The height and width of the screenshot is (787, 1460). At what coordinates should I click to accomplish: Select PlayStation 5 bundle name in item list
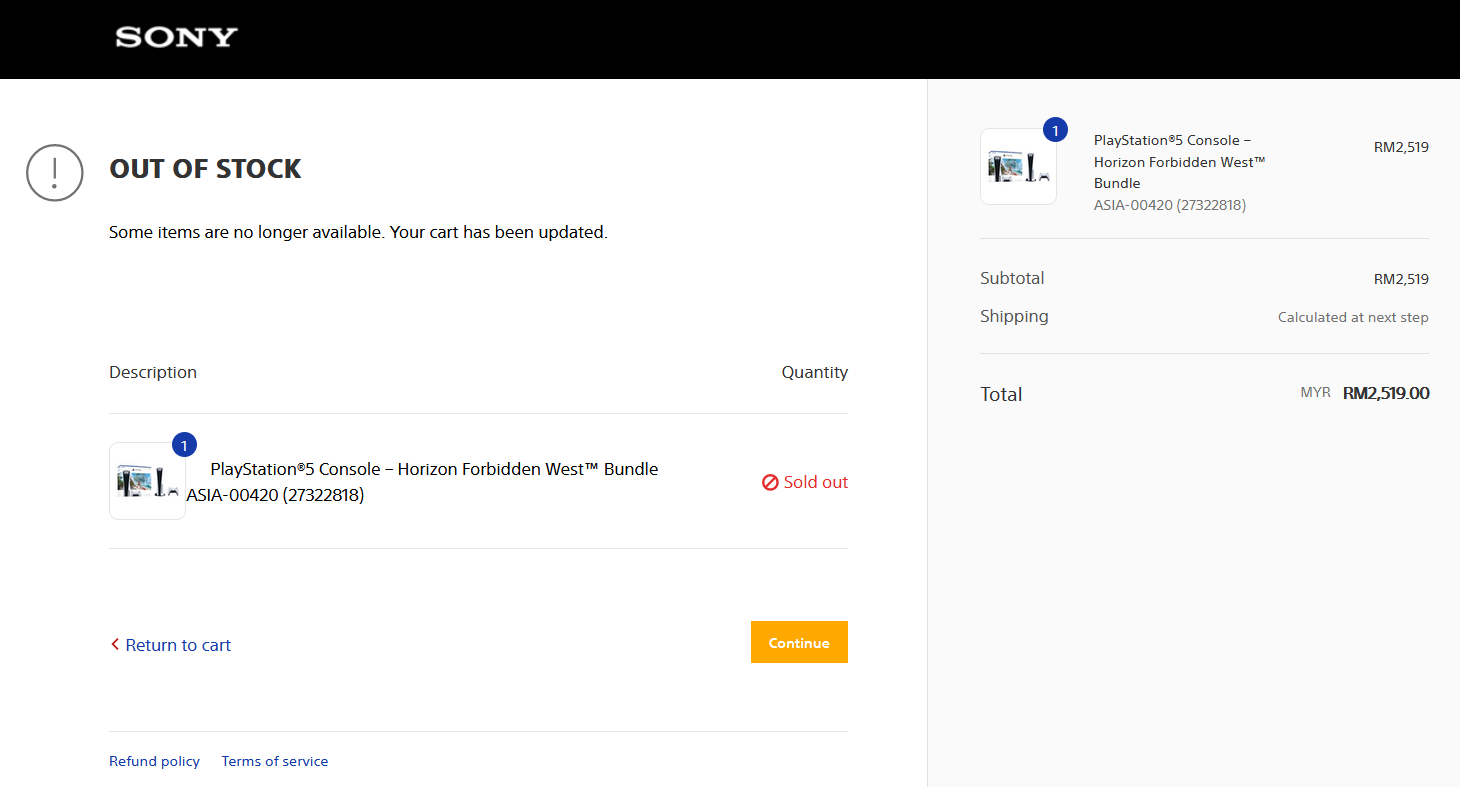coord(434,469)
